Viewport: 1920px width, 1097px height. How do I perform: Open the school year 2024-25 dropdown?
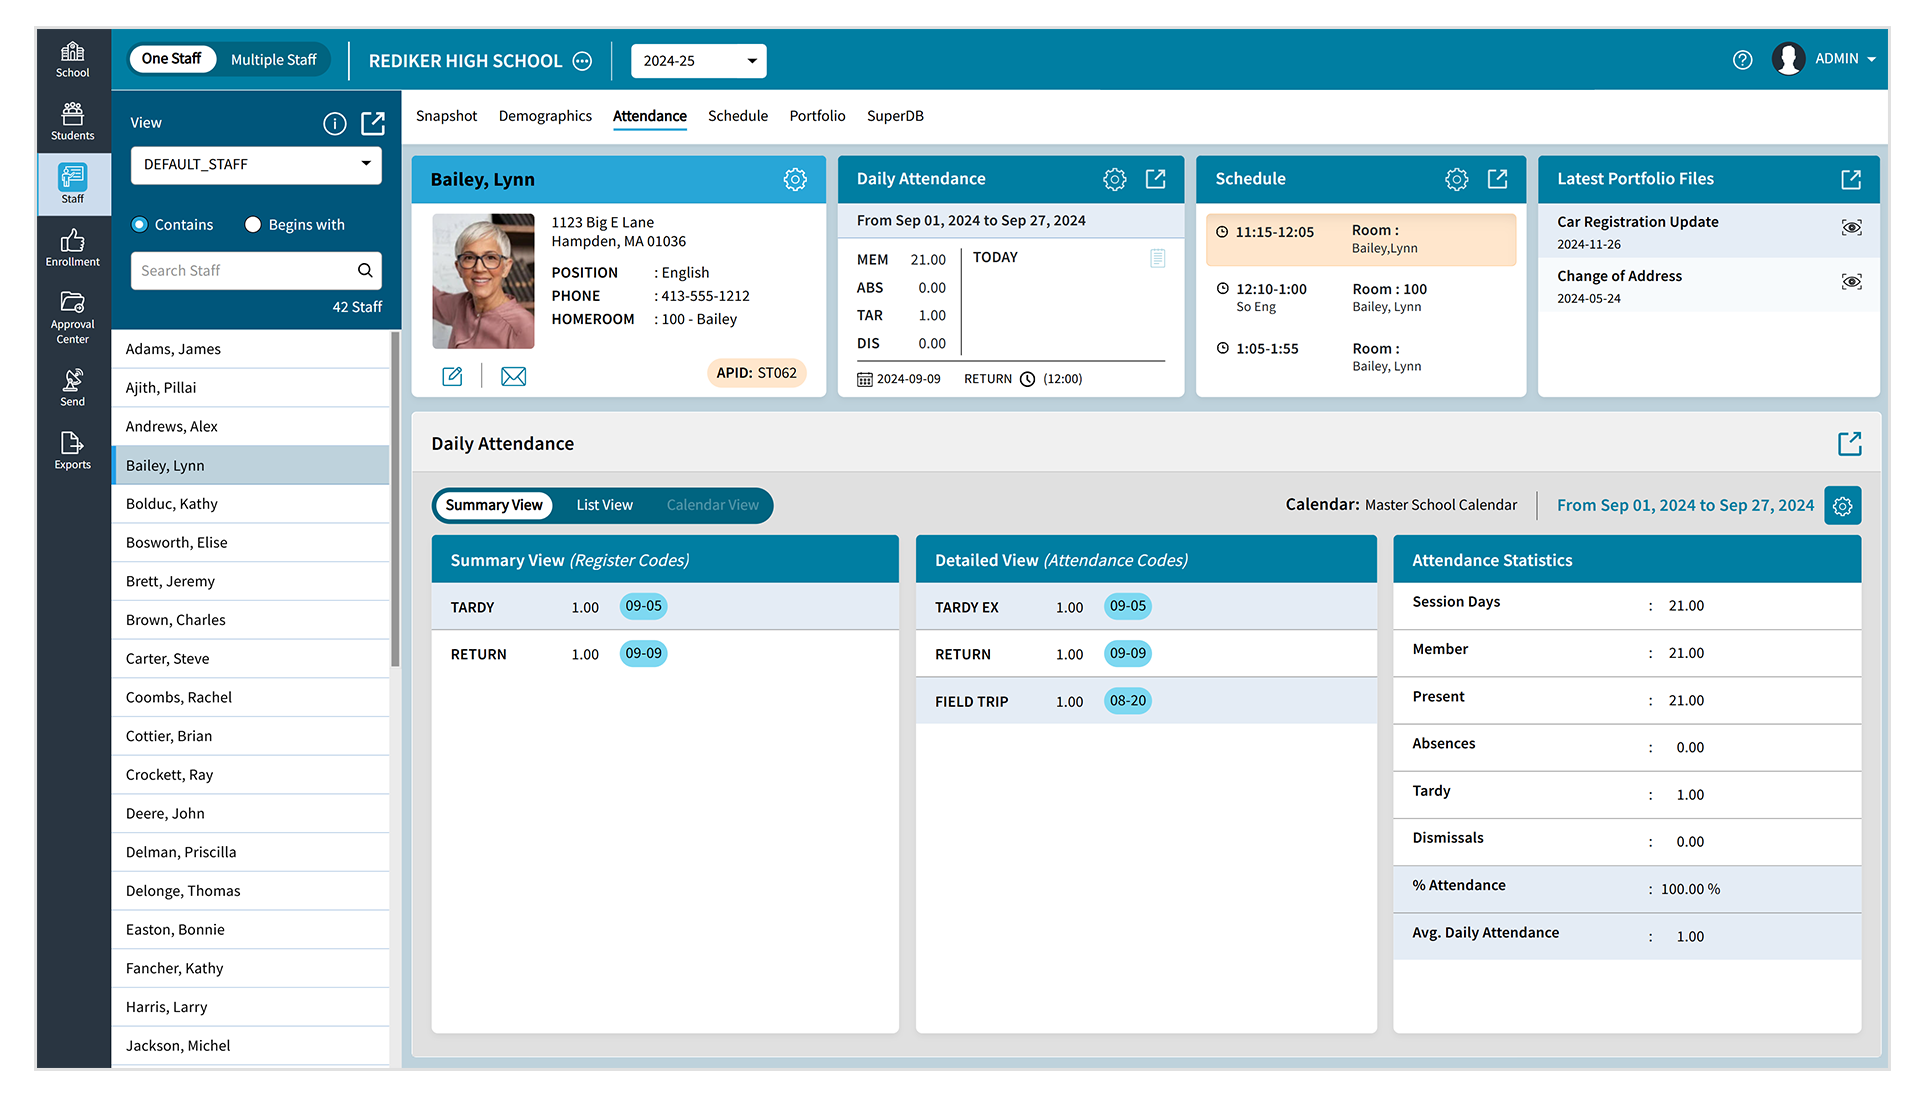(x=698, y=61)
